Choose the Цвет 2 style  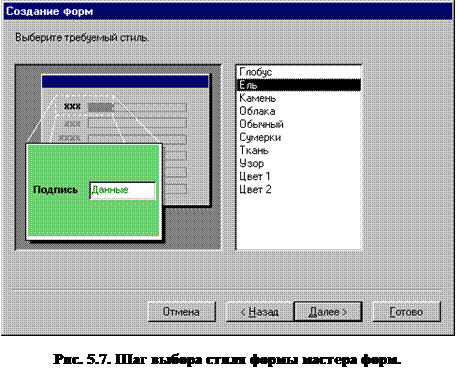[298, 189]
